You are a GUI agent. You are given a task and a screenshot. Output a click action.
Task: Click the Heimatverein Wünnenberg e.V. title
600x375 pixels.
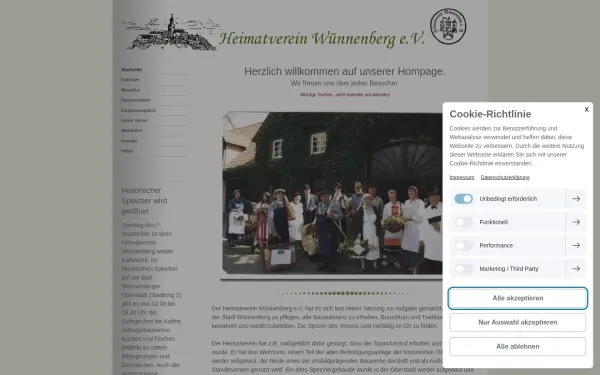pos(322,39)
